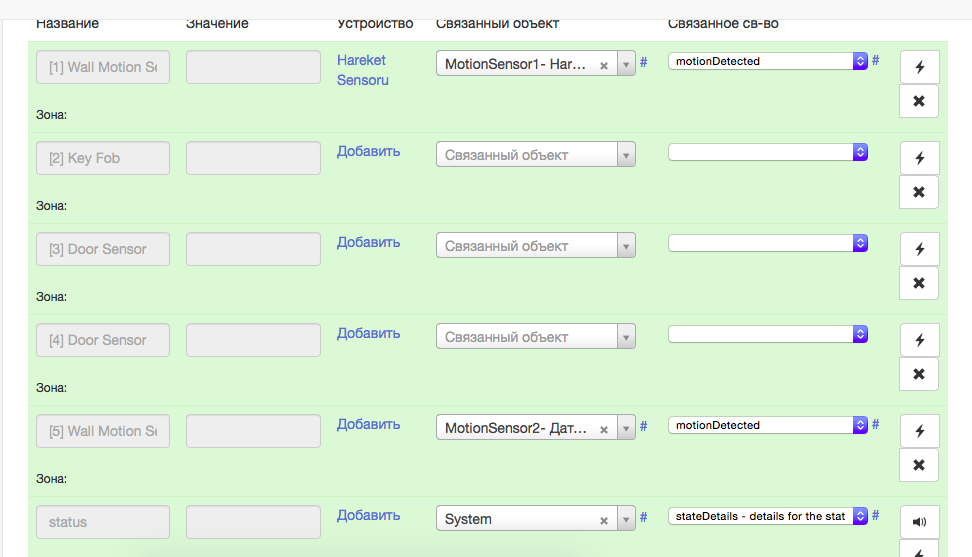Click the value field for [4] Door Sensor
972x557 pixels.
click(253, 340)
